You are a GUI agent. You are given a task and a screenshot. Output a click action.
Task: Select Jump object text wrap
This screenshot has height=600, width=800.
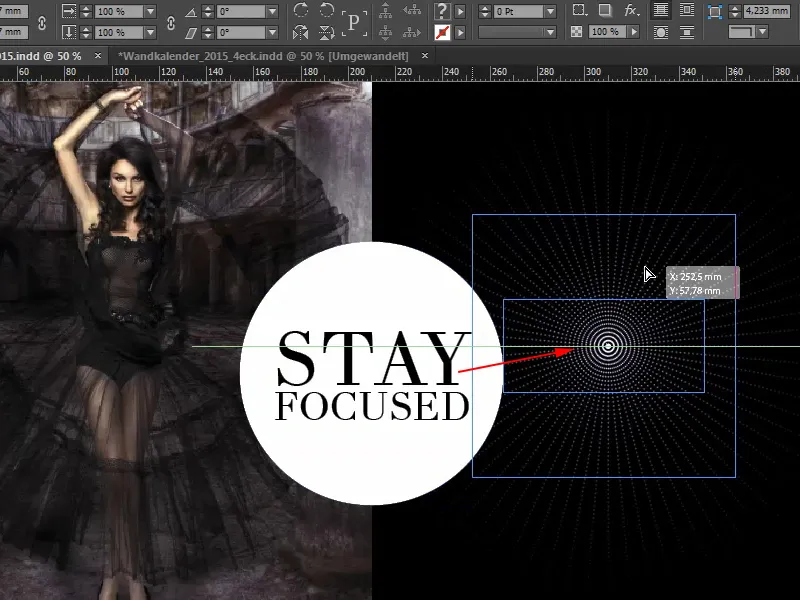(687, 33)
